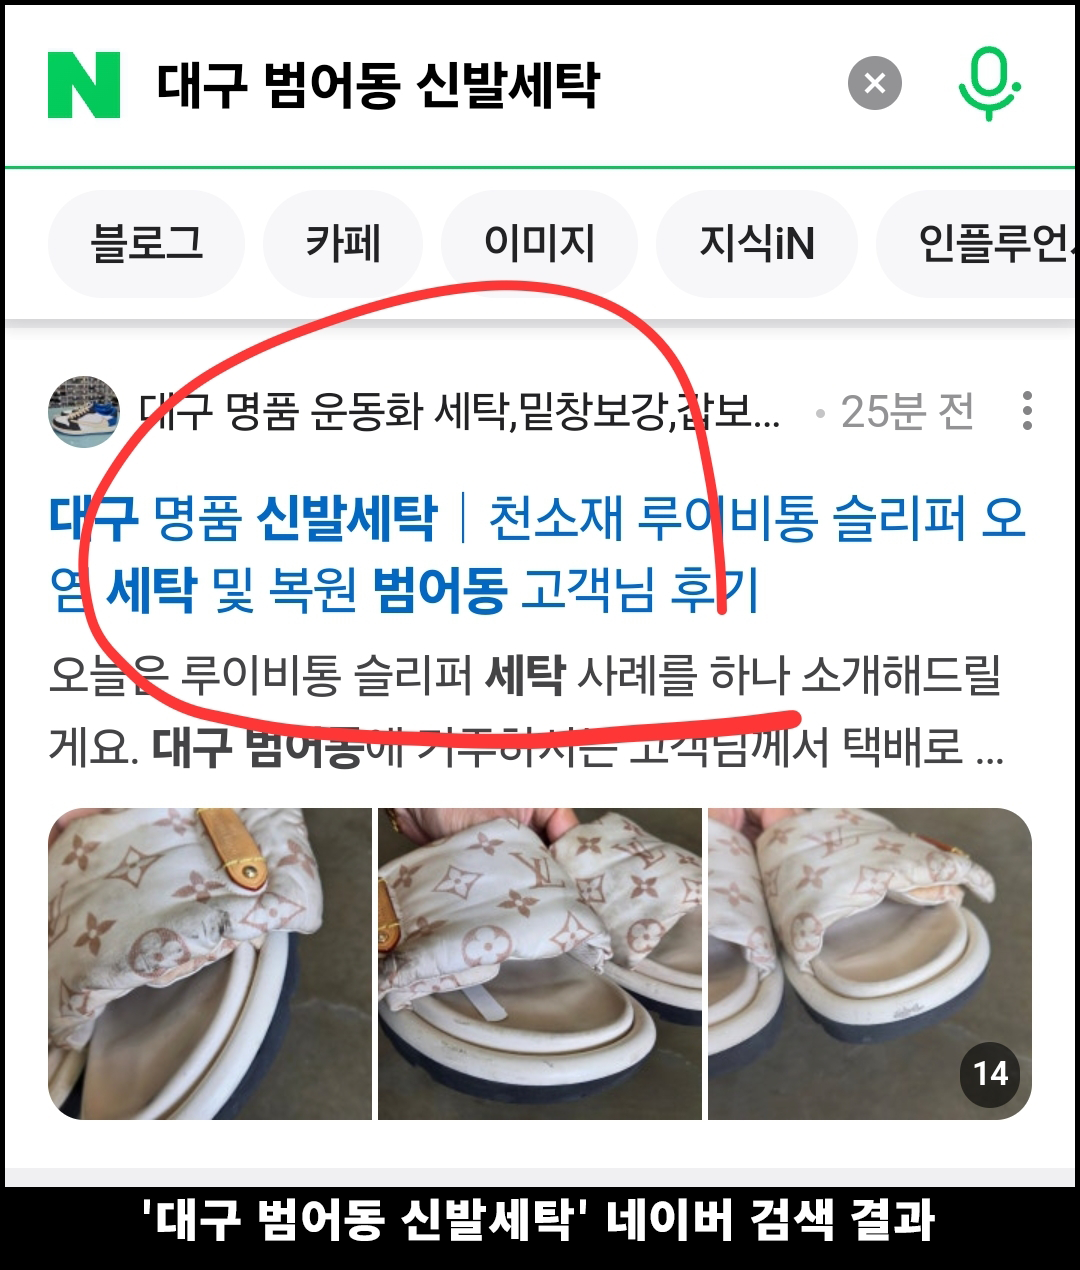Clear search text with the X icon

coord(875,83)
